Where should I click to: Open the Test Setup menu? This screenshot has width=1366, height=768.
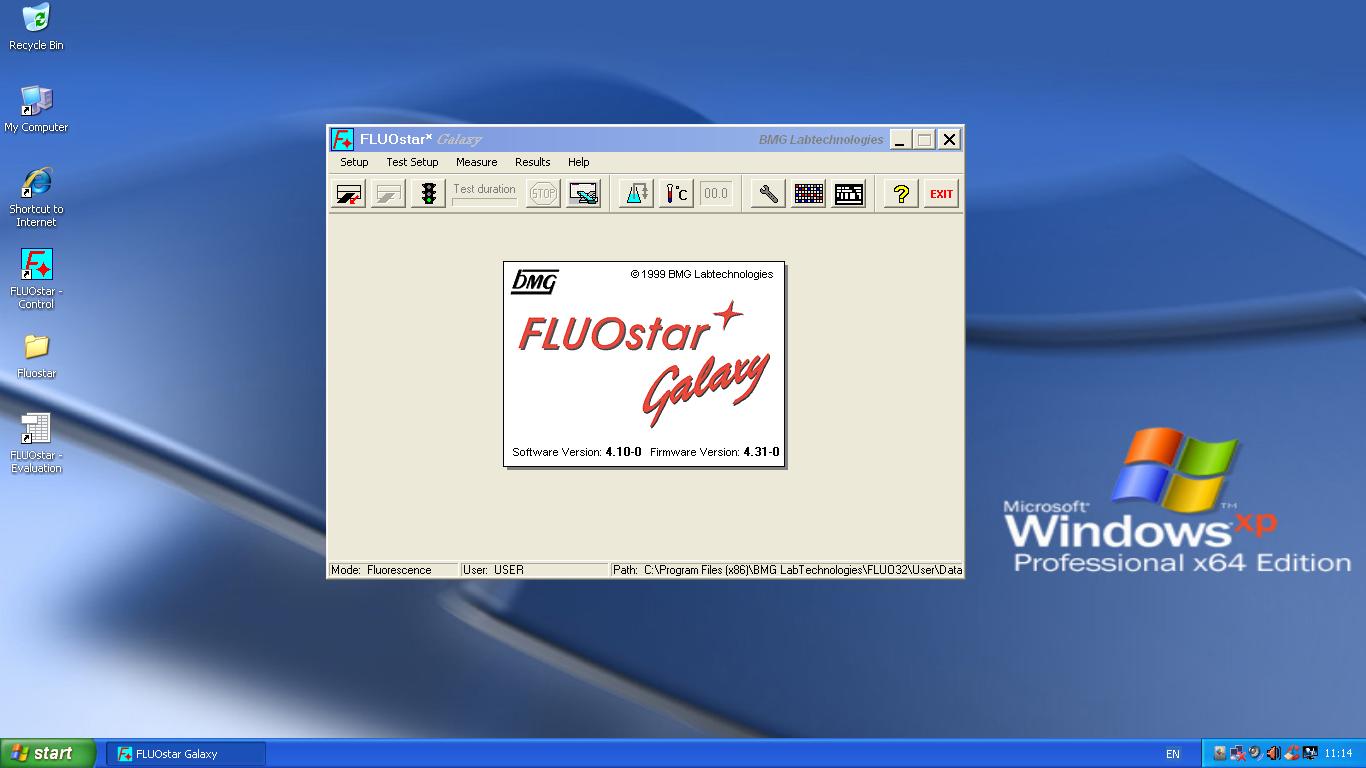(412, 162)
